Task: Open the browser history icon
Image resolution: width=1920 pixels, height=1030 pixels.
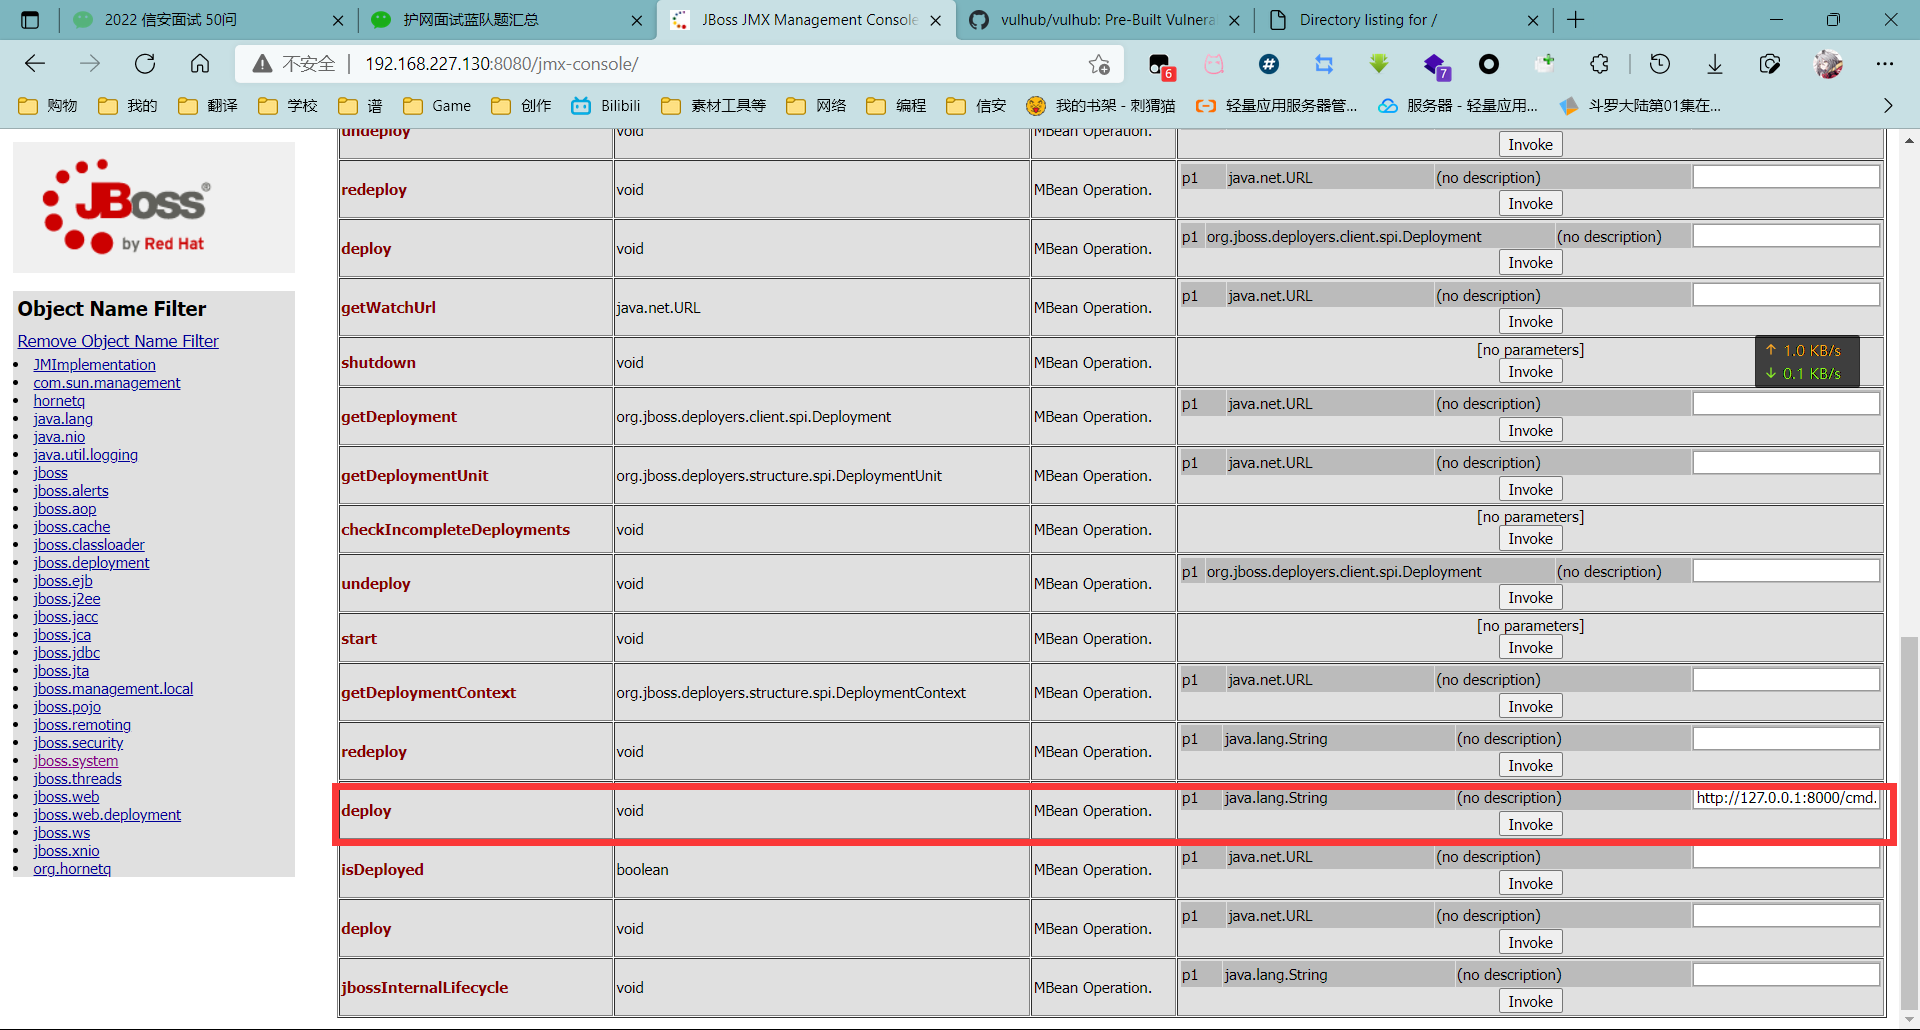Action: 1660,64
